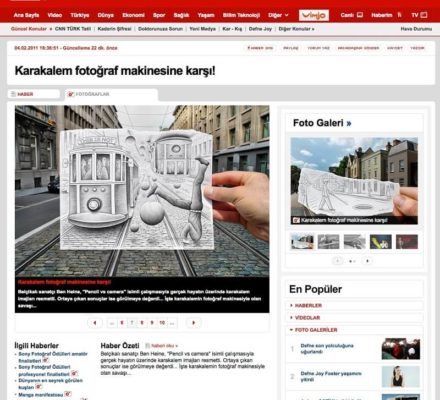Open the Bilim Teknoloji menu item
Image resolution: width=440 pixels, height=400 pixels.
[x=241, y=15]
